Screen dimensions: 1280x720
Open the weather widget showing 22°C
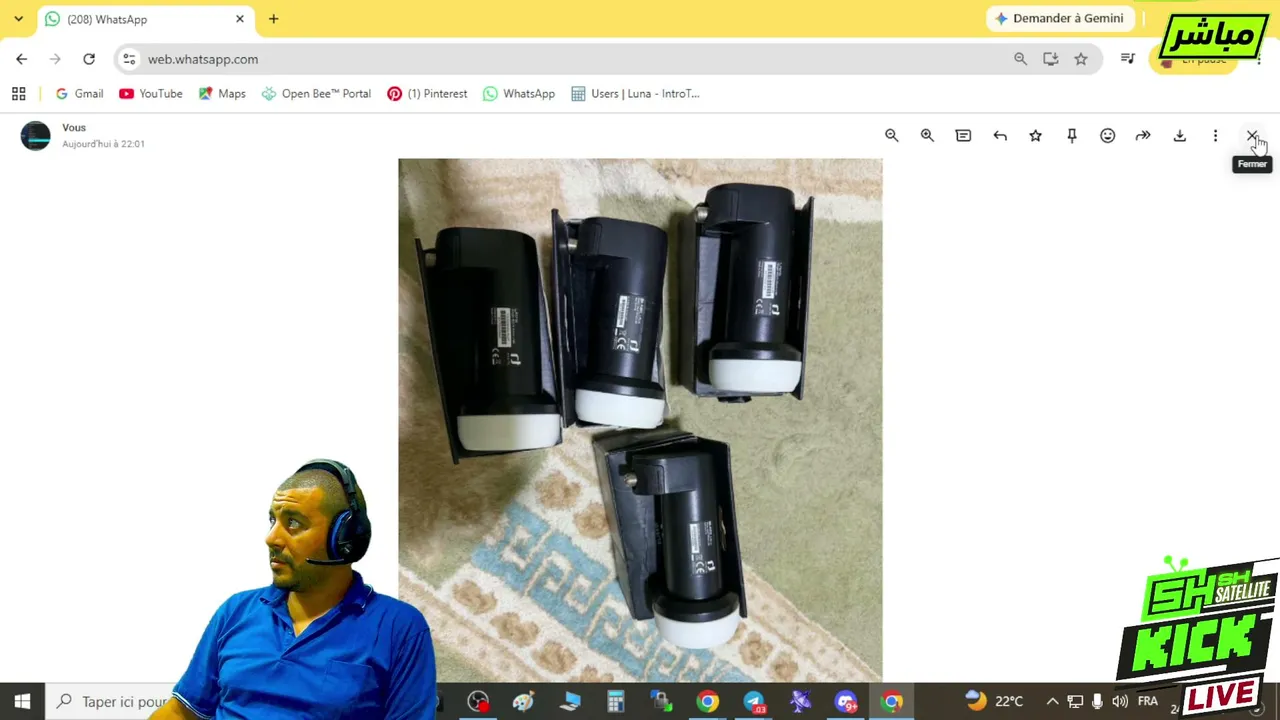tap(995, 701)
